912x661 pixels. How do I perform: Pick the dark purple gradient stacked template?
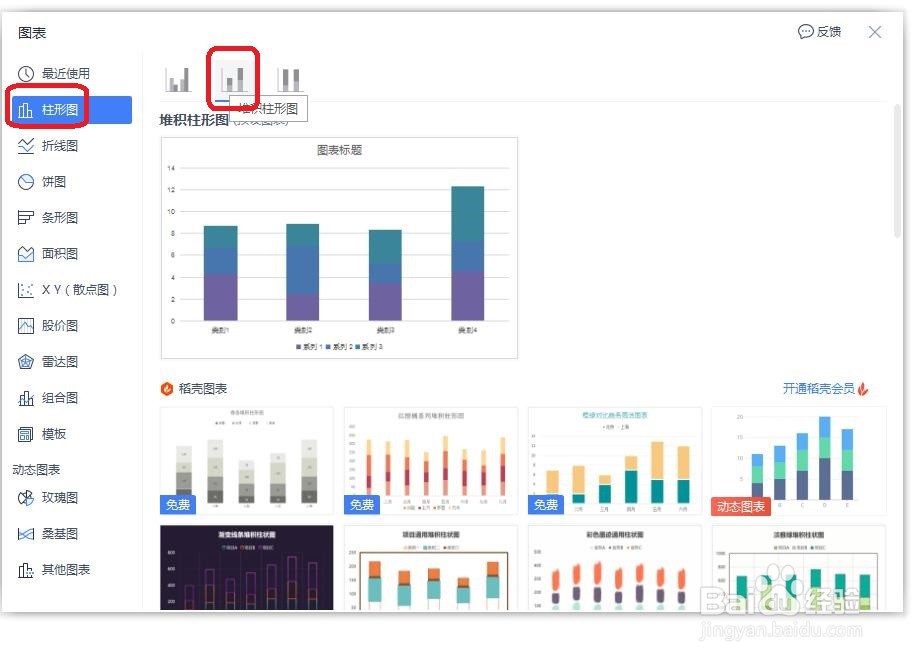click(247, 568)
